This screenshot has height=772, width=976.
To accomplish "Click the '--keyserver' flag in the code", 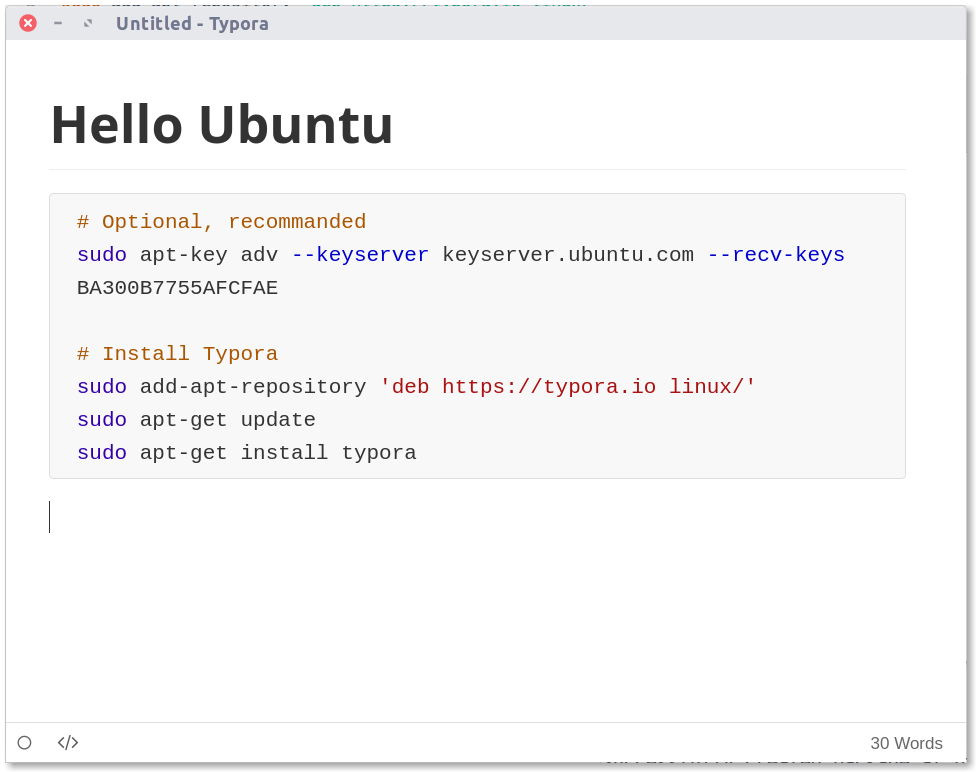I will [360, 255].
